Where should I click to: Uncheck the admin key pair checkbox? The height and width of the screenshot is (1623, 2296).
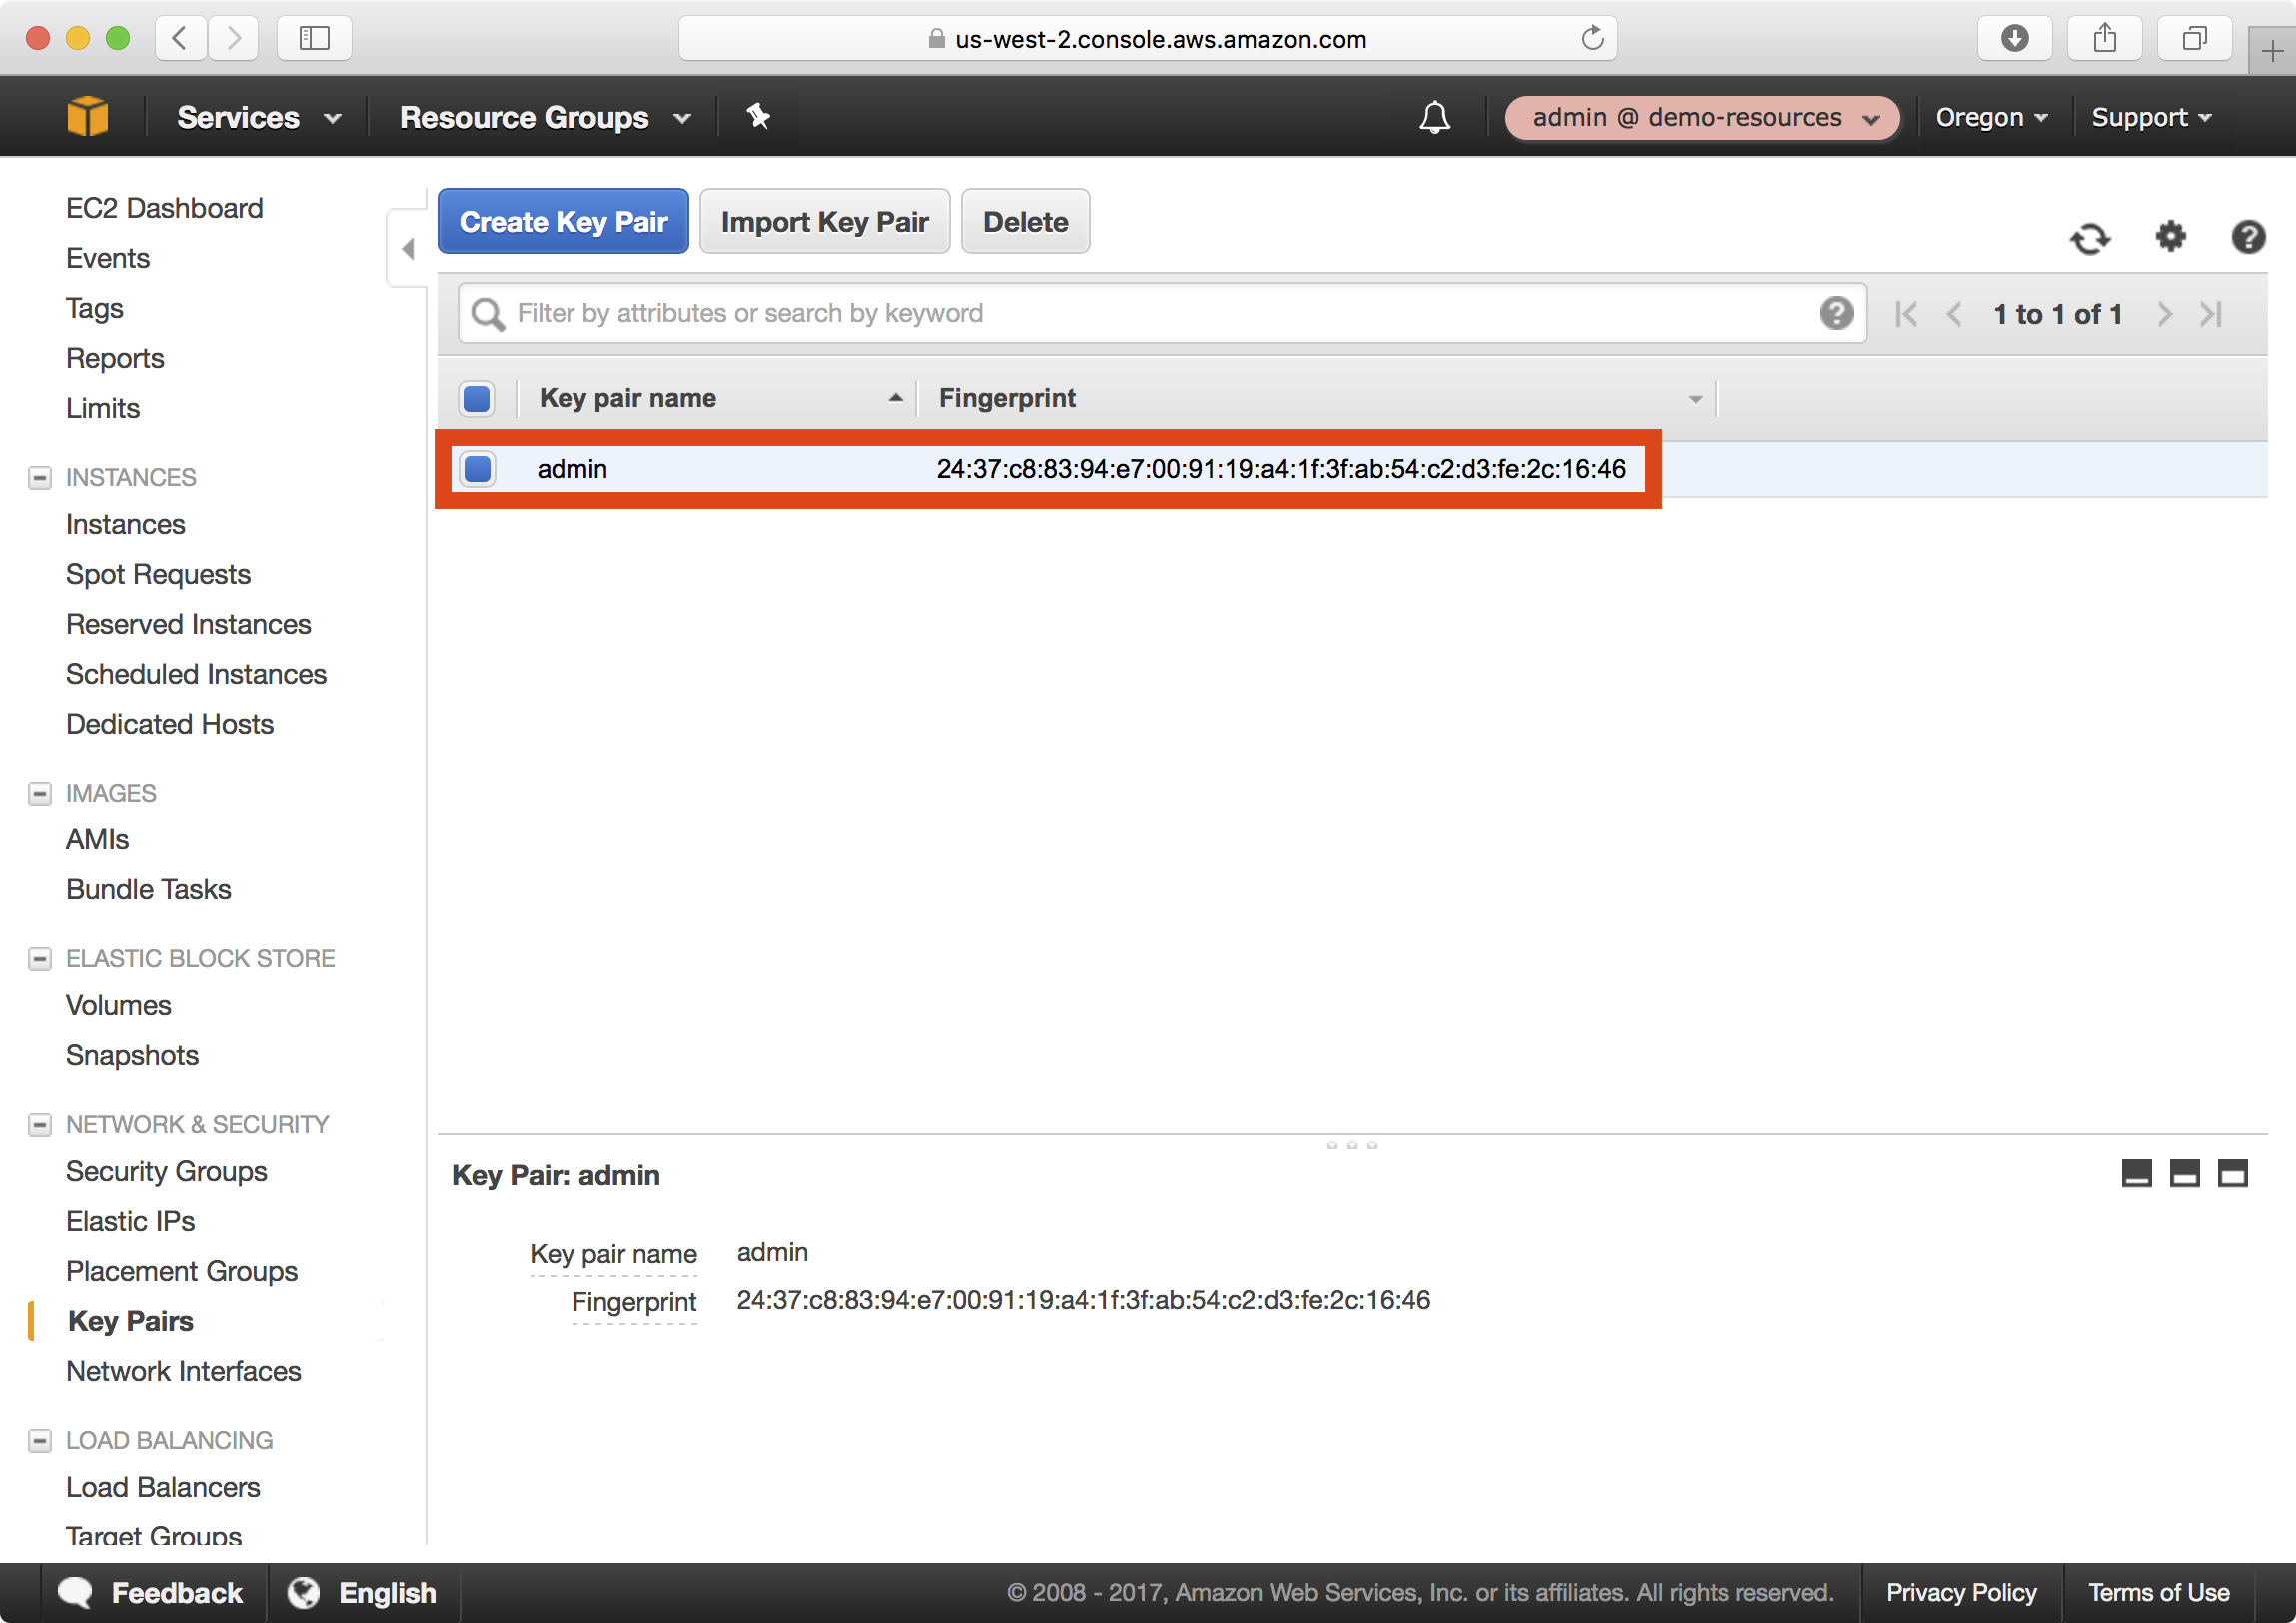click(478, 468)
